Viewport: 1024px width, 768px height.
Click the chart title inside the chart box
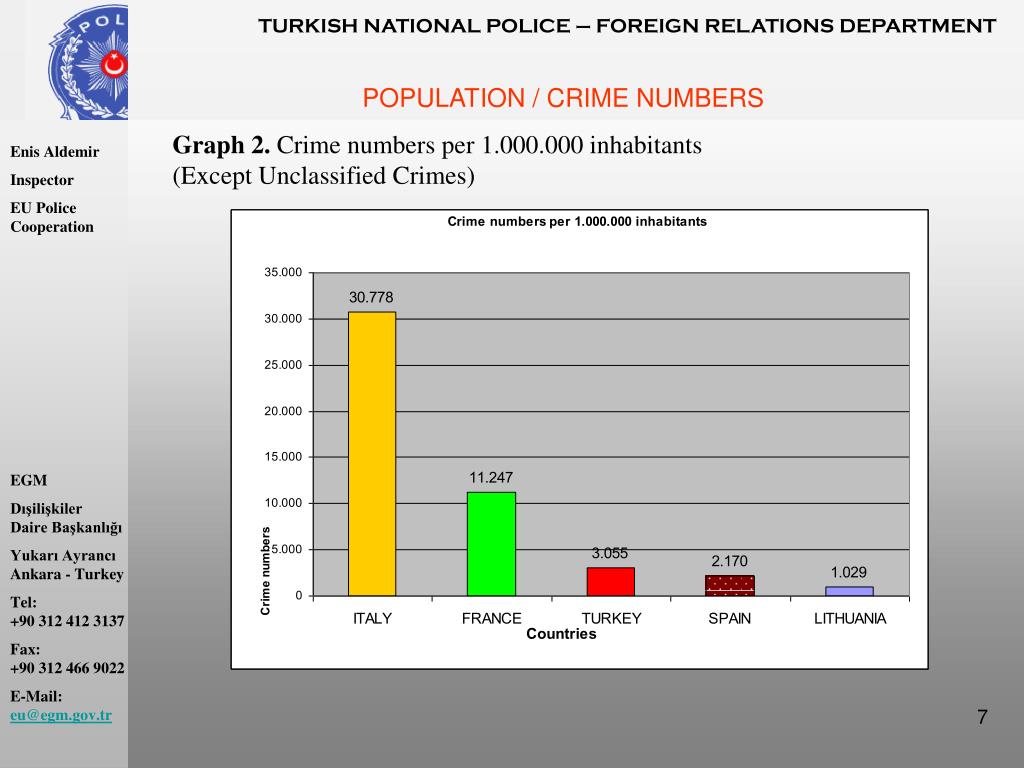coord(577,221)
